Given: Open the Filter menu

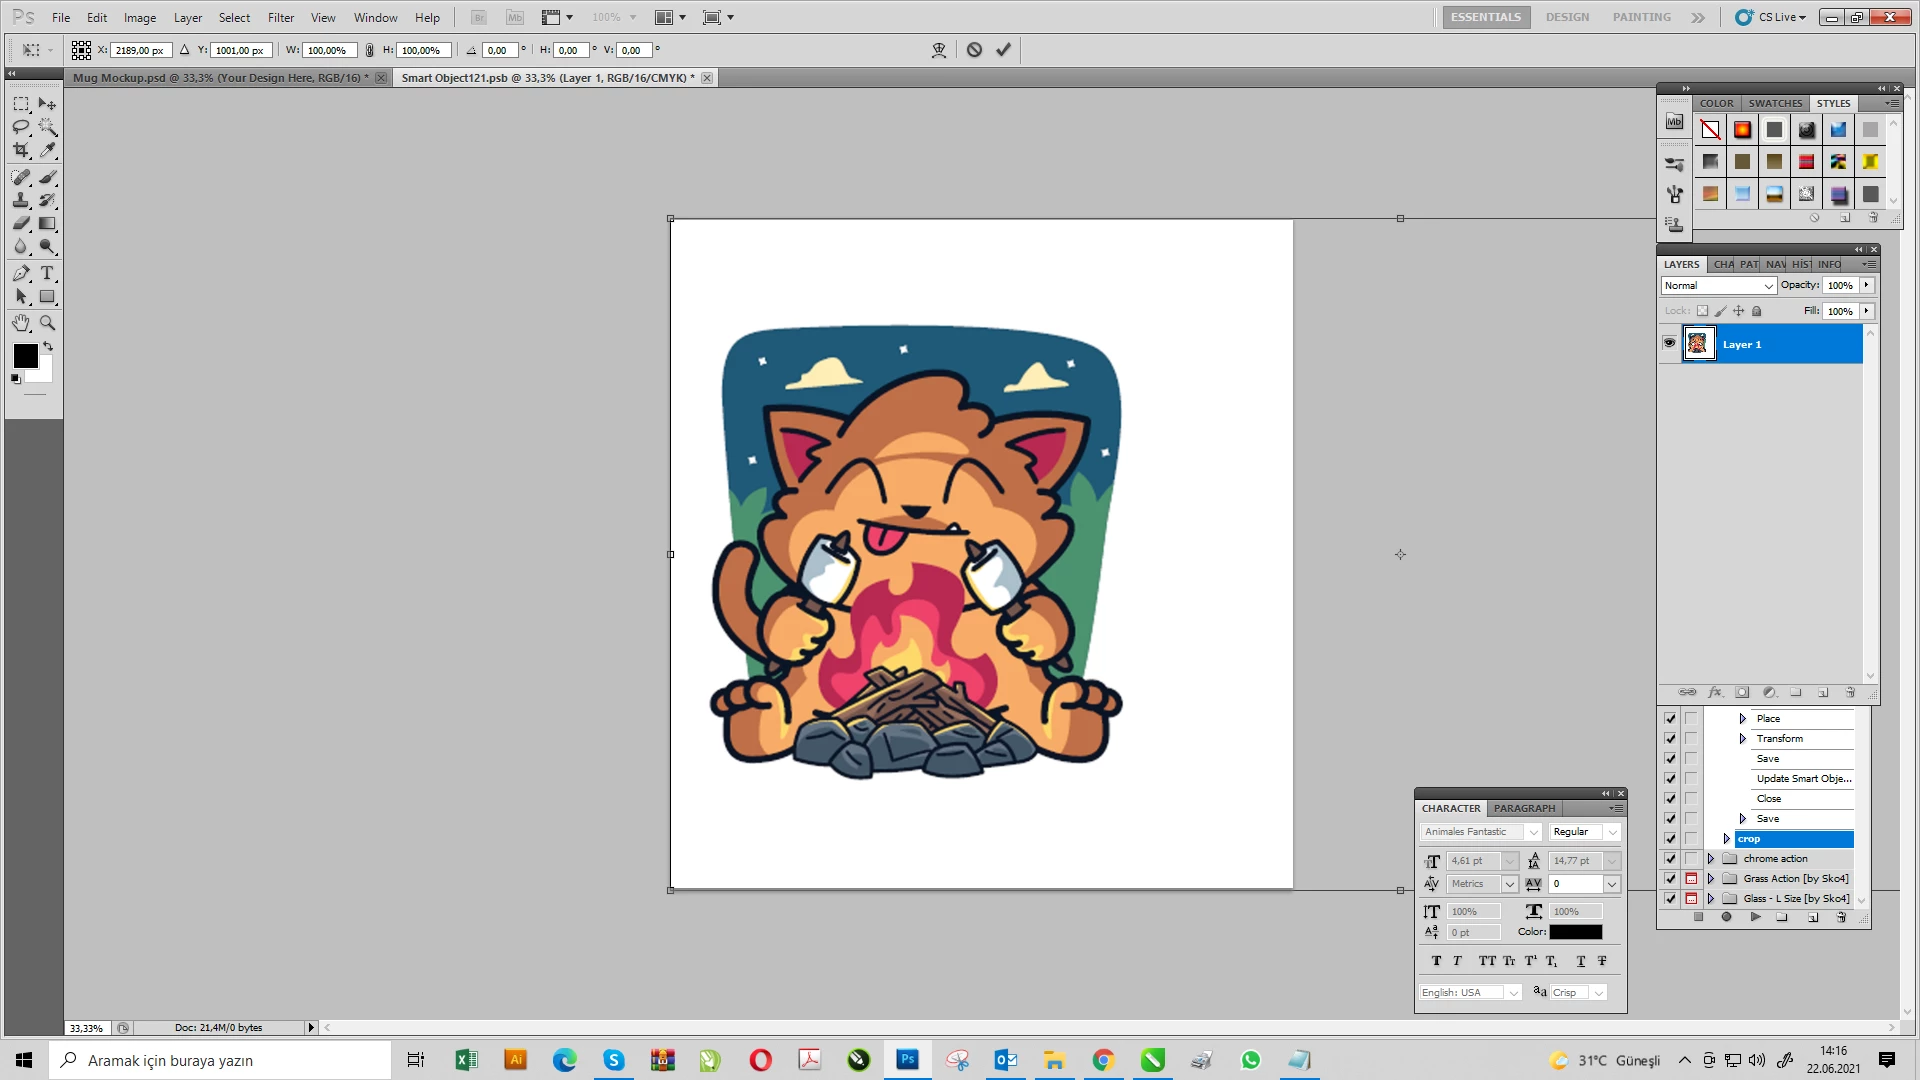Looking at the screenshot, I should coord(280,17).
